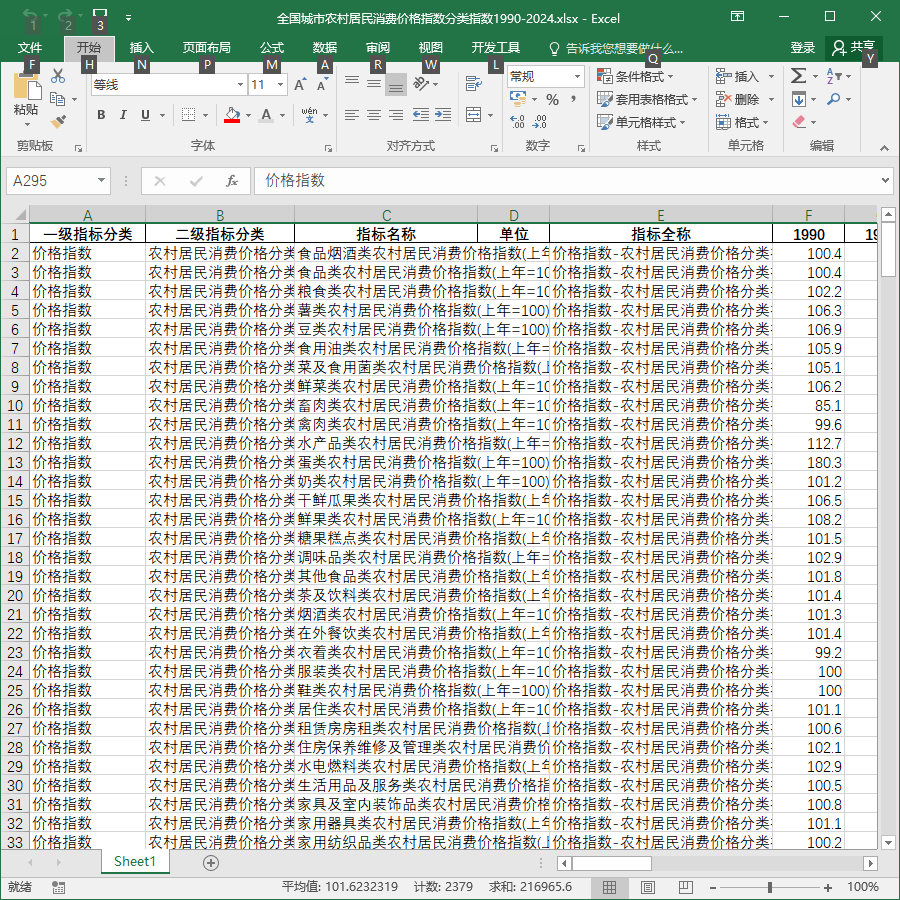Screen dimensions: 900x900
Task: Open the 数据 ribbon tab
Action: [324, 48]
